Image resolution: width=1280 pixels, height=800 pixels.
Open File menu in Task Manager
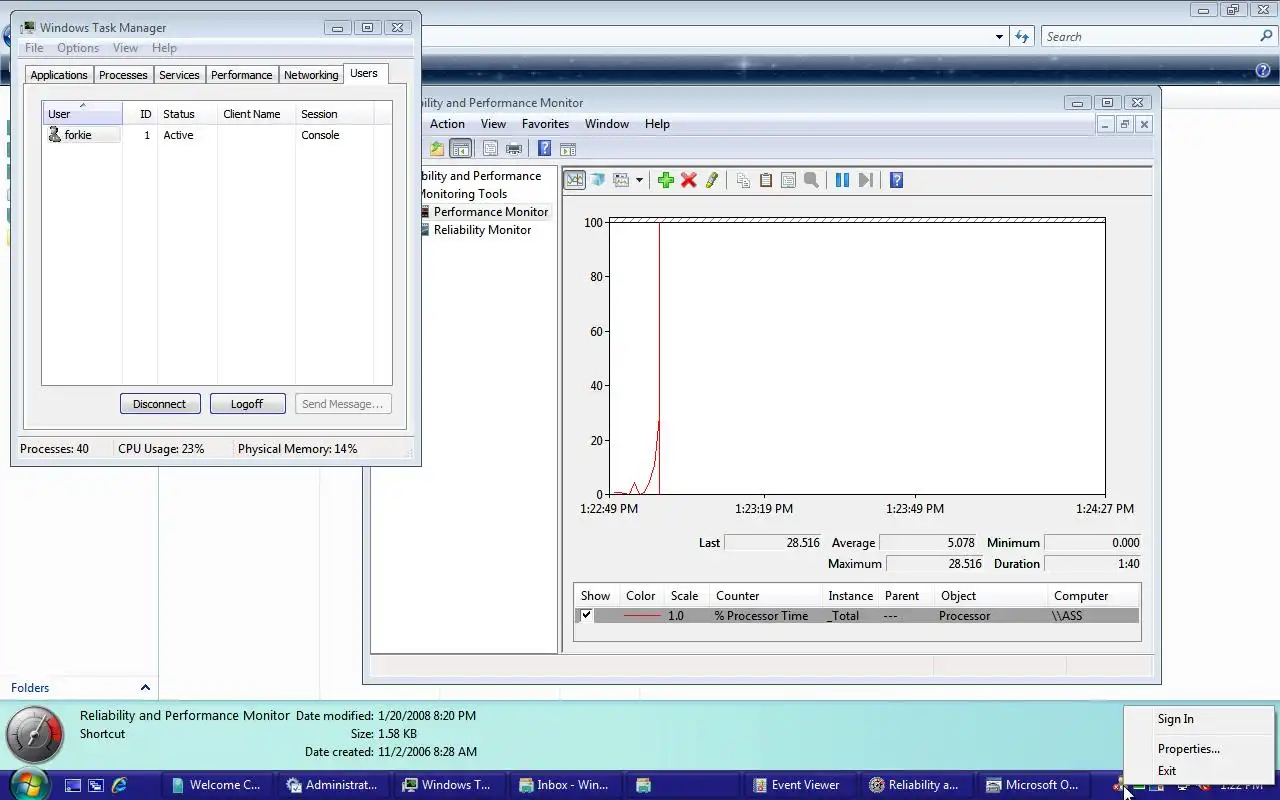pyautogui.click(x=34, y=48)
